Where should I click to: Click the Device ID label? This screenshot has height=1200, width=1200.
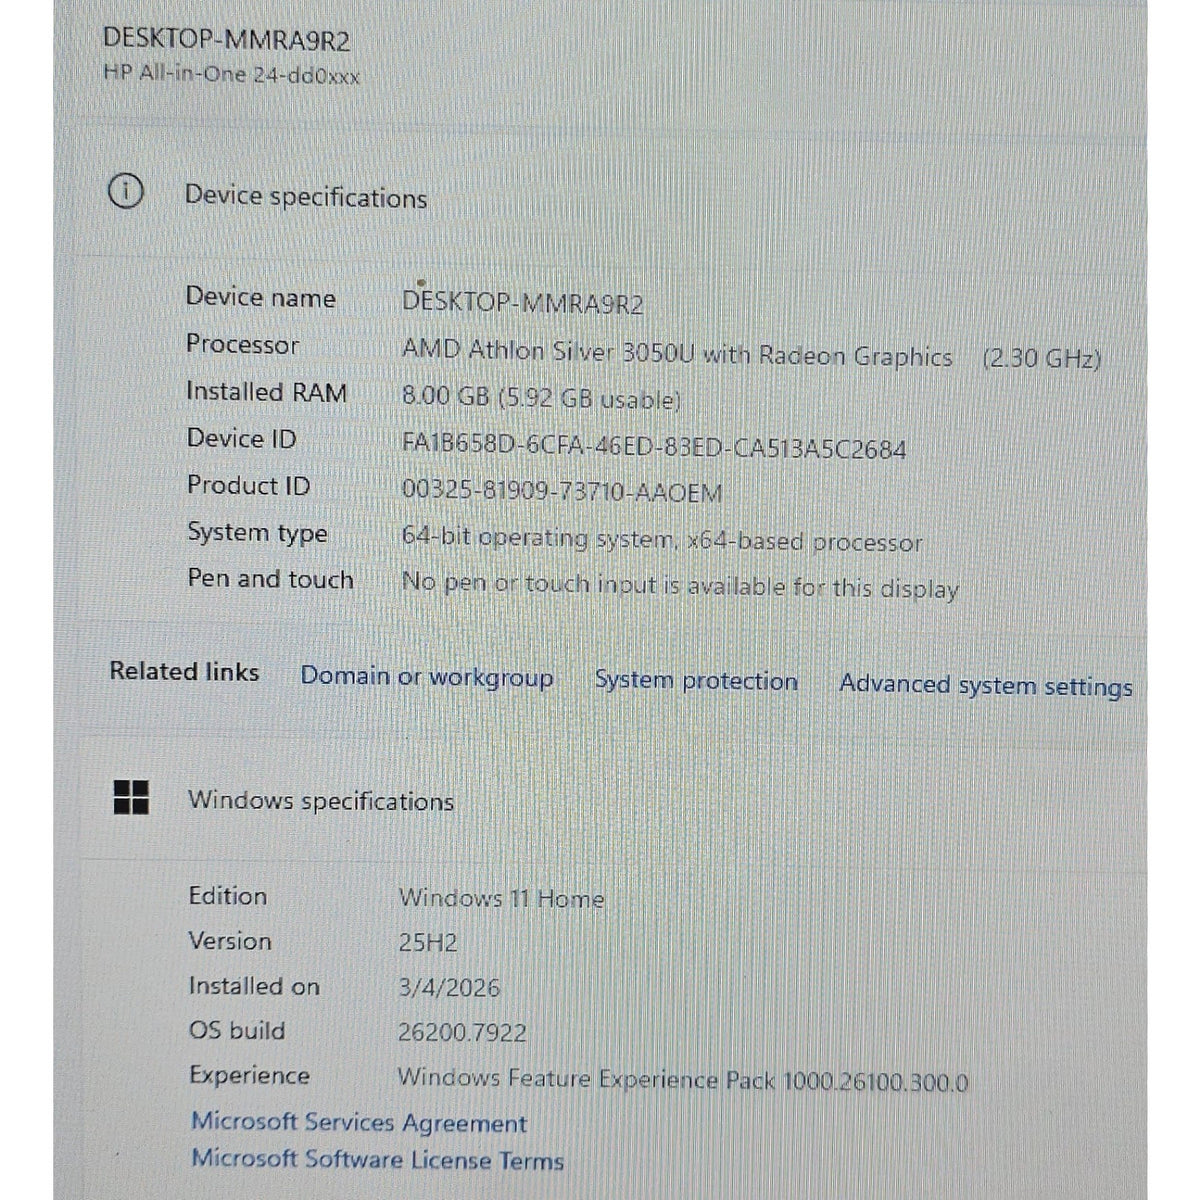pyautogui.click(x=242, y=438)
